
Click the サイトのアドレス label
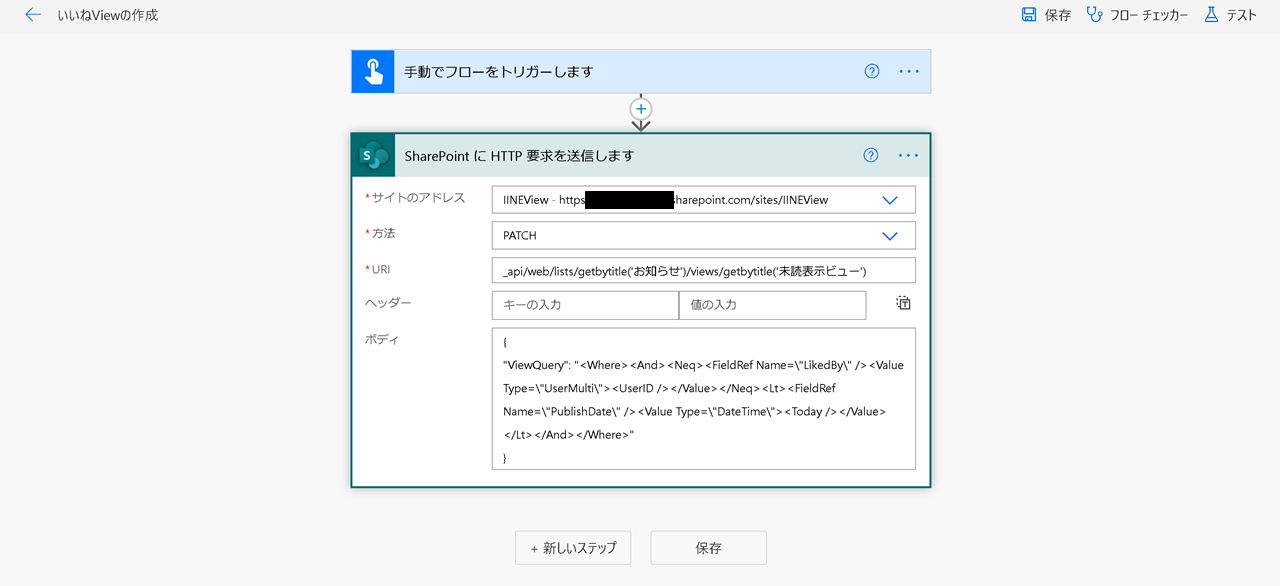click(x=418, y=198)
